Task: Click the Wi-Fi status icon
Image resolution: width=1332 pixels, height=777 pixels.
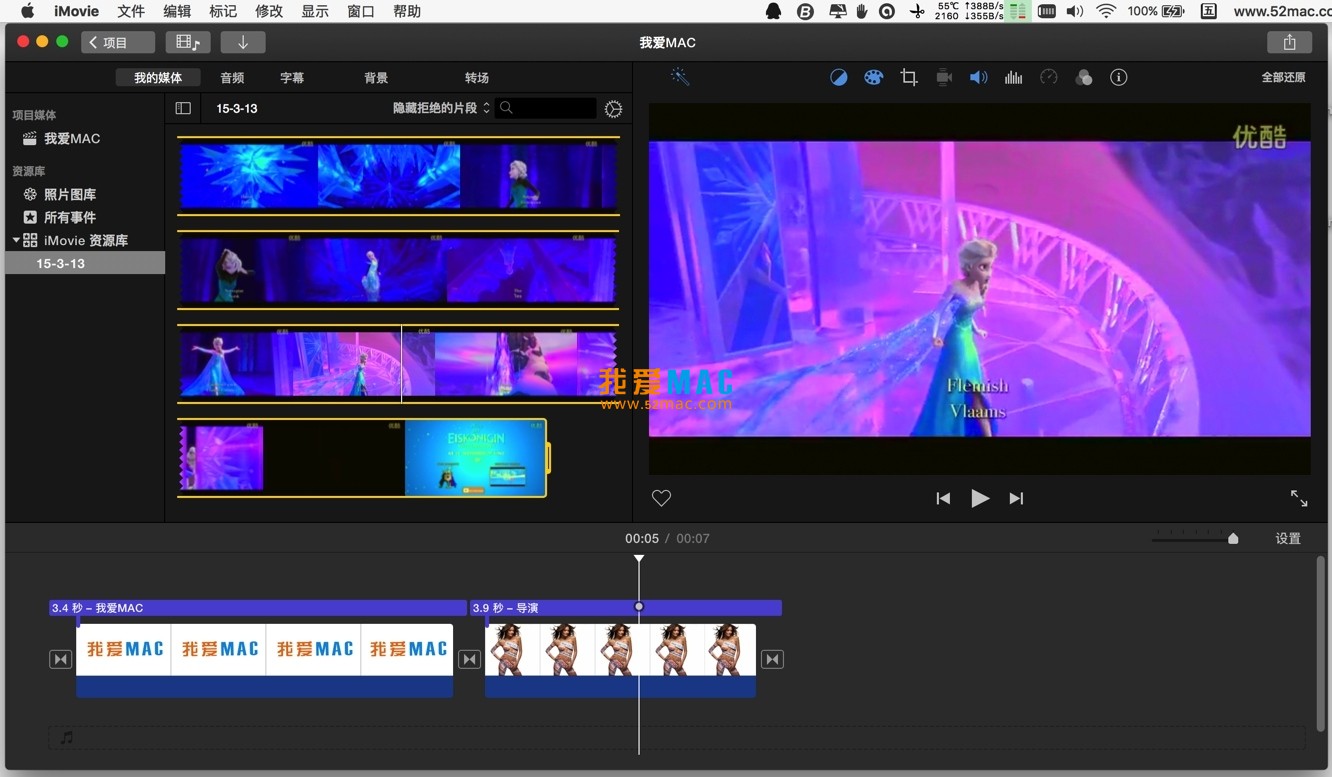Action: [1105, 11]
